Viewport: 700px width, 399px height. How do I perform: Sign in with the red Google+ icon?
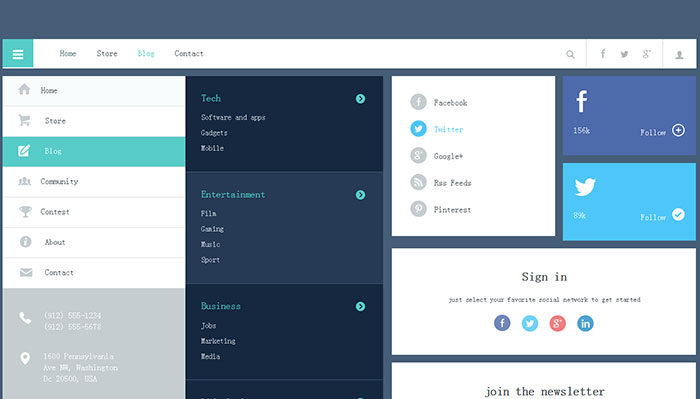[557, 323]
